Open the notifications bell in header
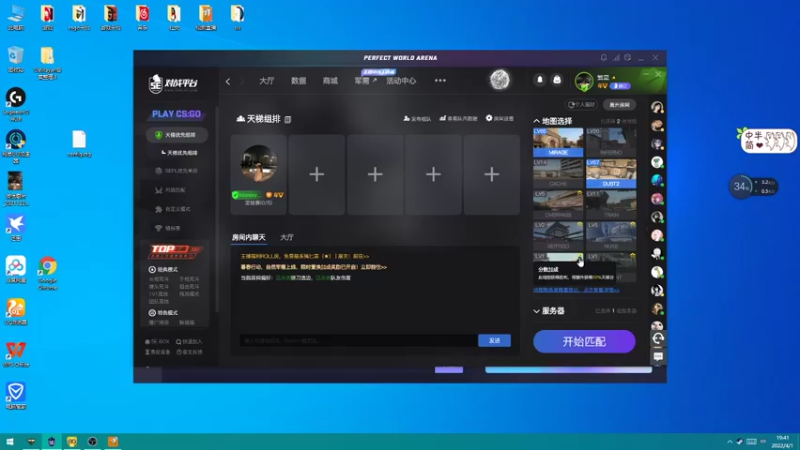The width and height of the screenshot is (800, 450). click(x=540, y=80)
